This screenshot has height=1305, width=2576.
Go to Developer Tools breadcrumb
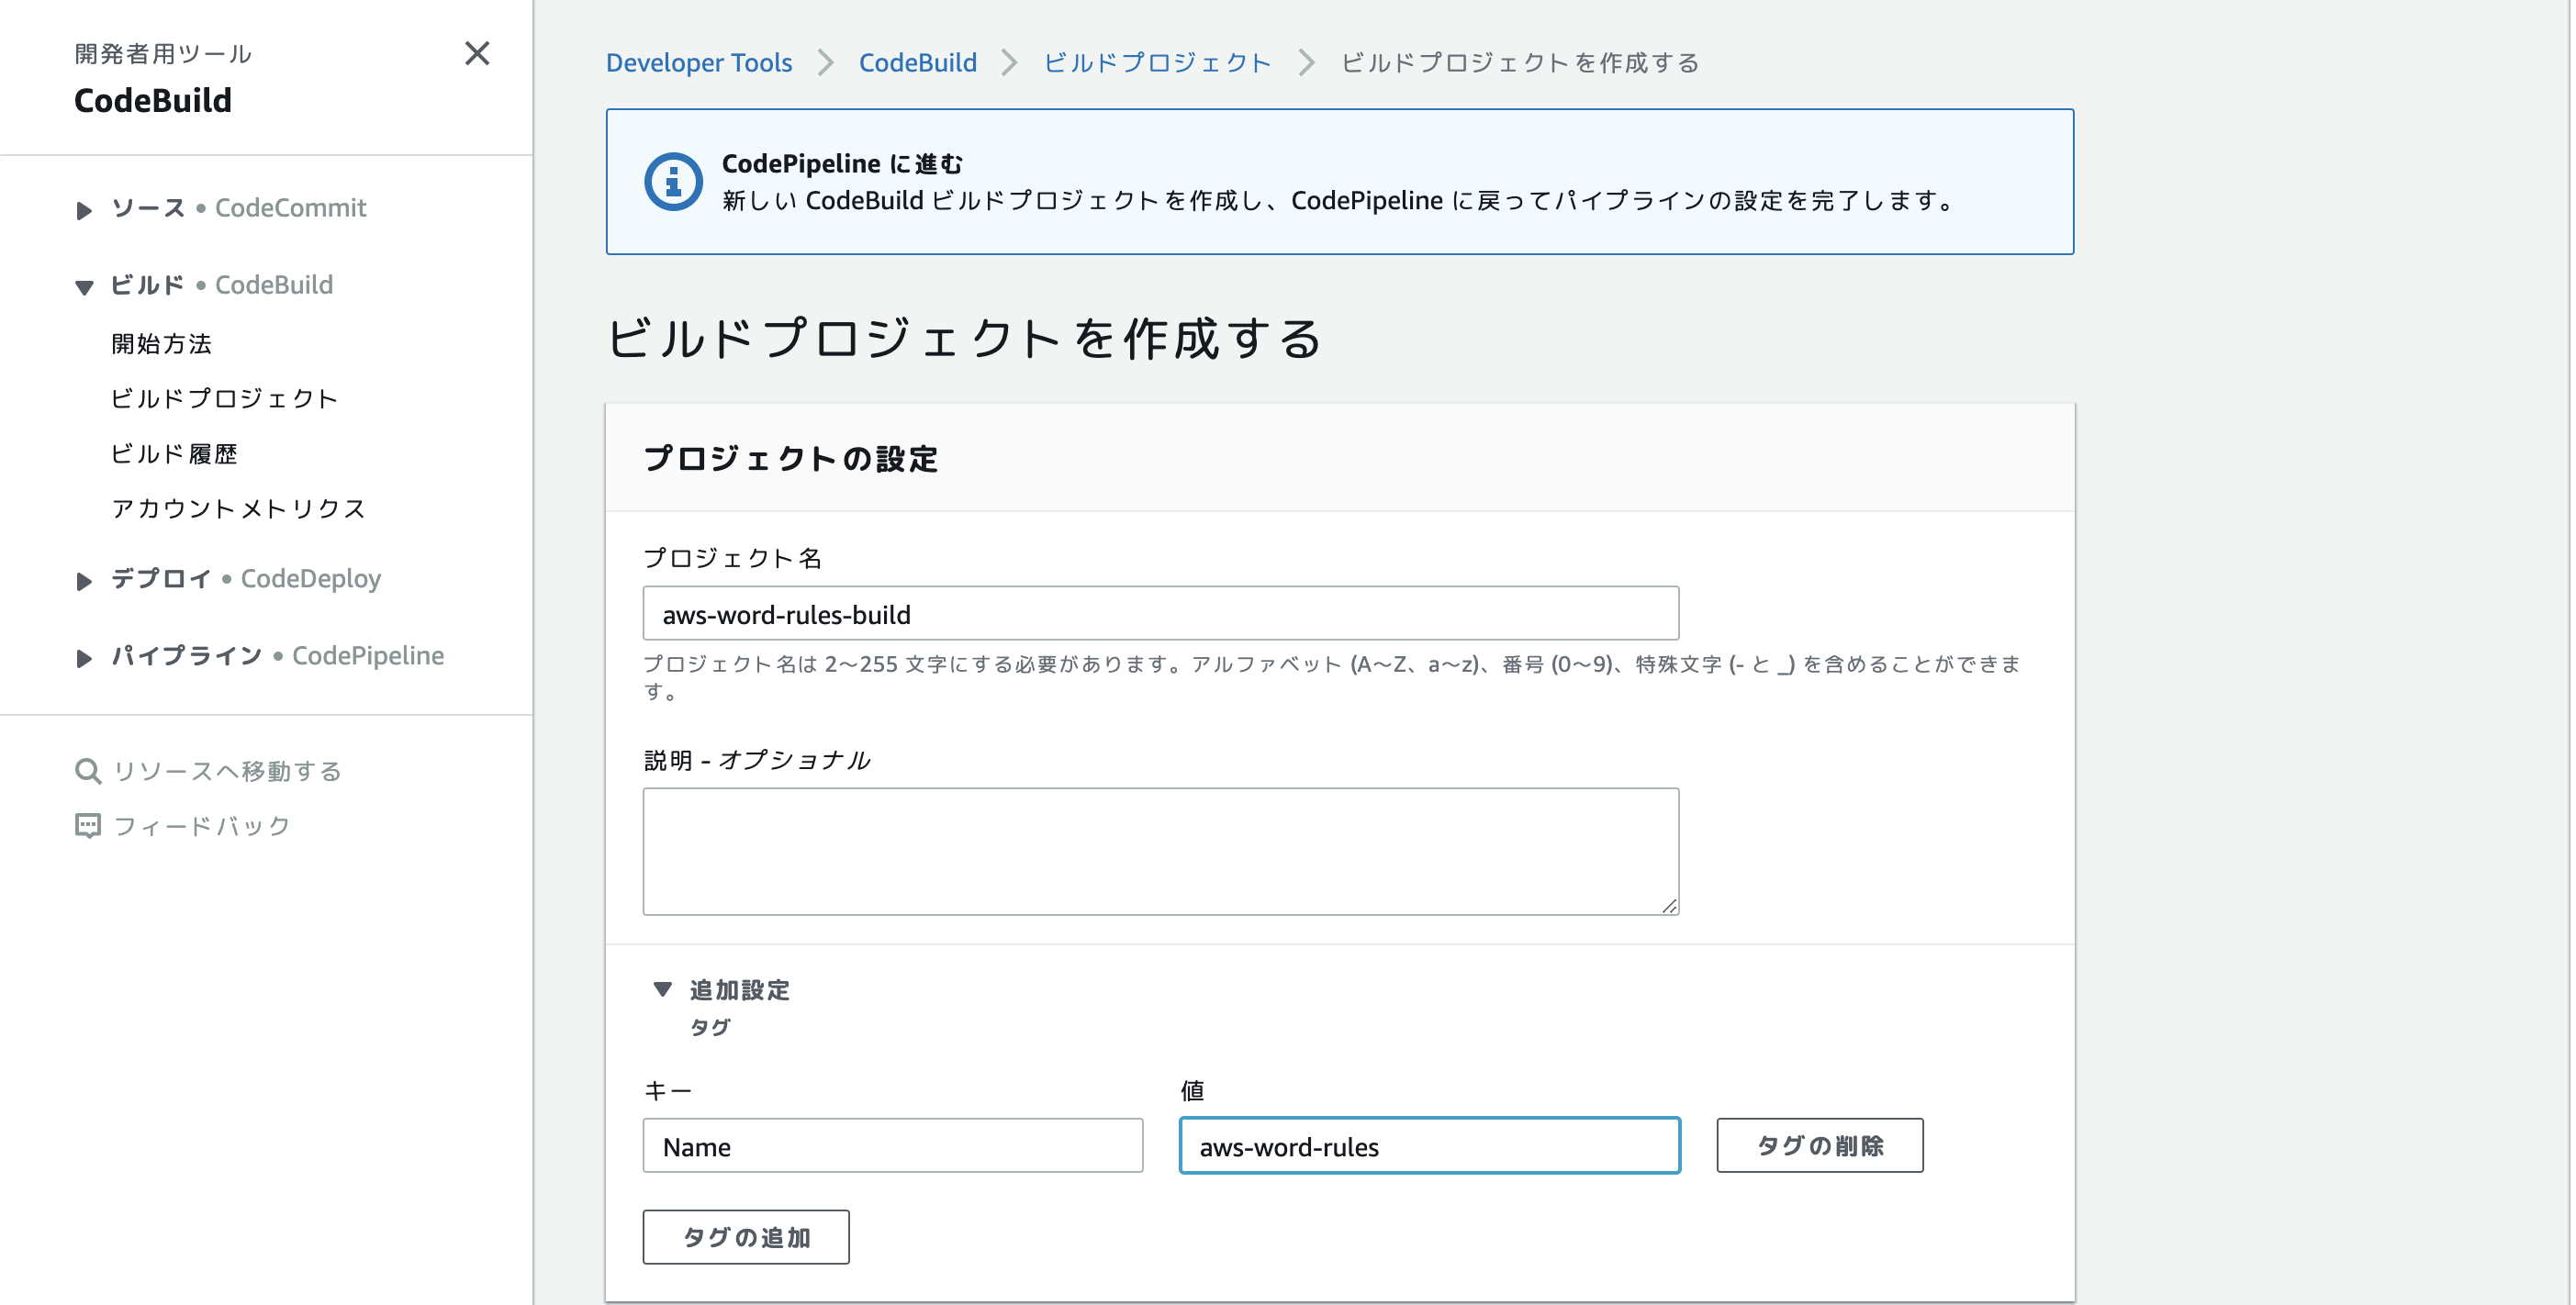pyautogui.click(x=699, y=62)
